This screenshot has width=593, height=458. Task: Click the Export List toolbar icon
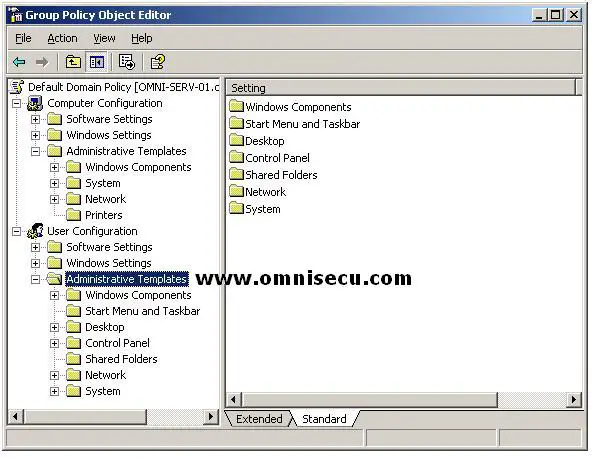click(x=127, y=62)
